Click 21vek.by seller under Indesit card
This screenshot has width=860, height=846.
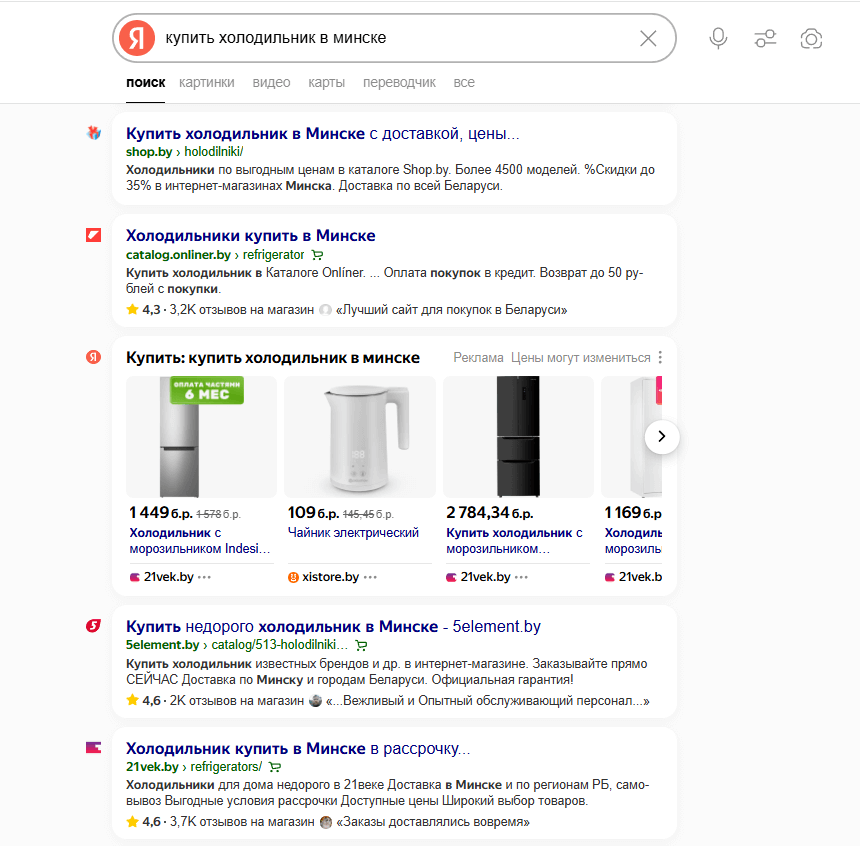pyautogui.click(x=168, y=577)
